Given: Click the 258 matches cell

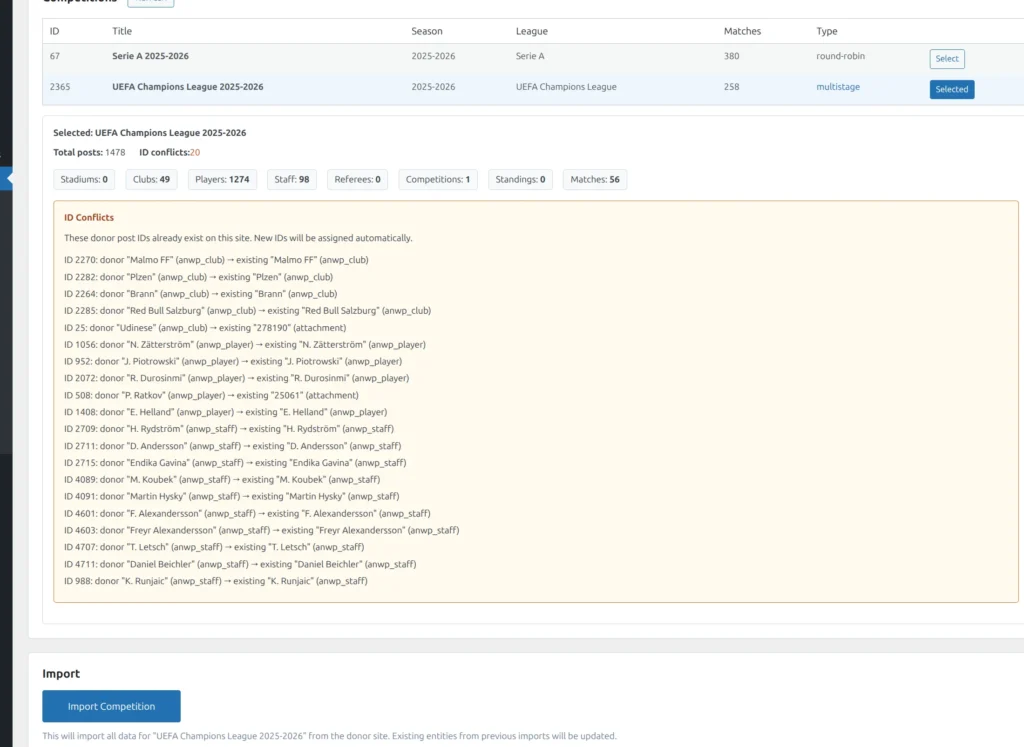Looking at the screenshot, I should point(731,87).
